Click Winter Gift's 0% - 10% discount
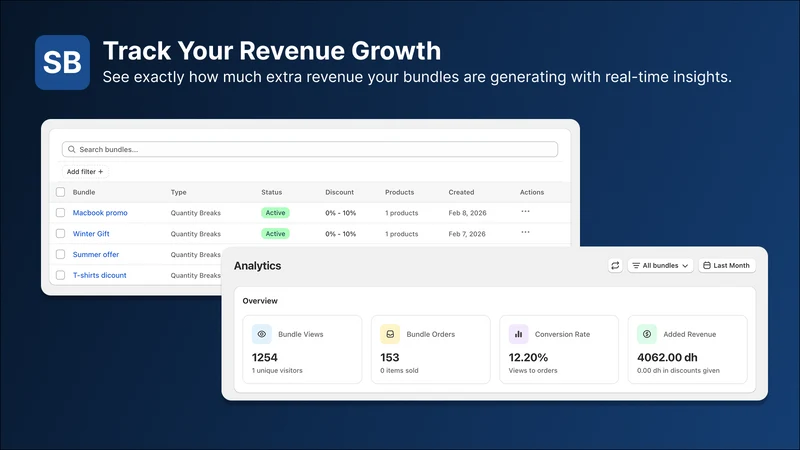The image size is (800, 450). click(340, 234)
